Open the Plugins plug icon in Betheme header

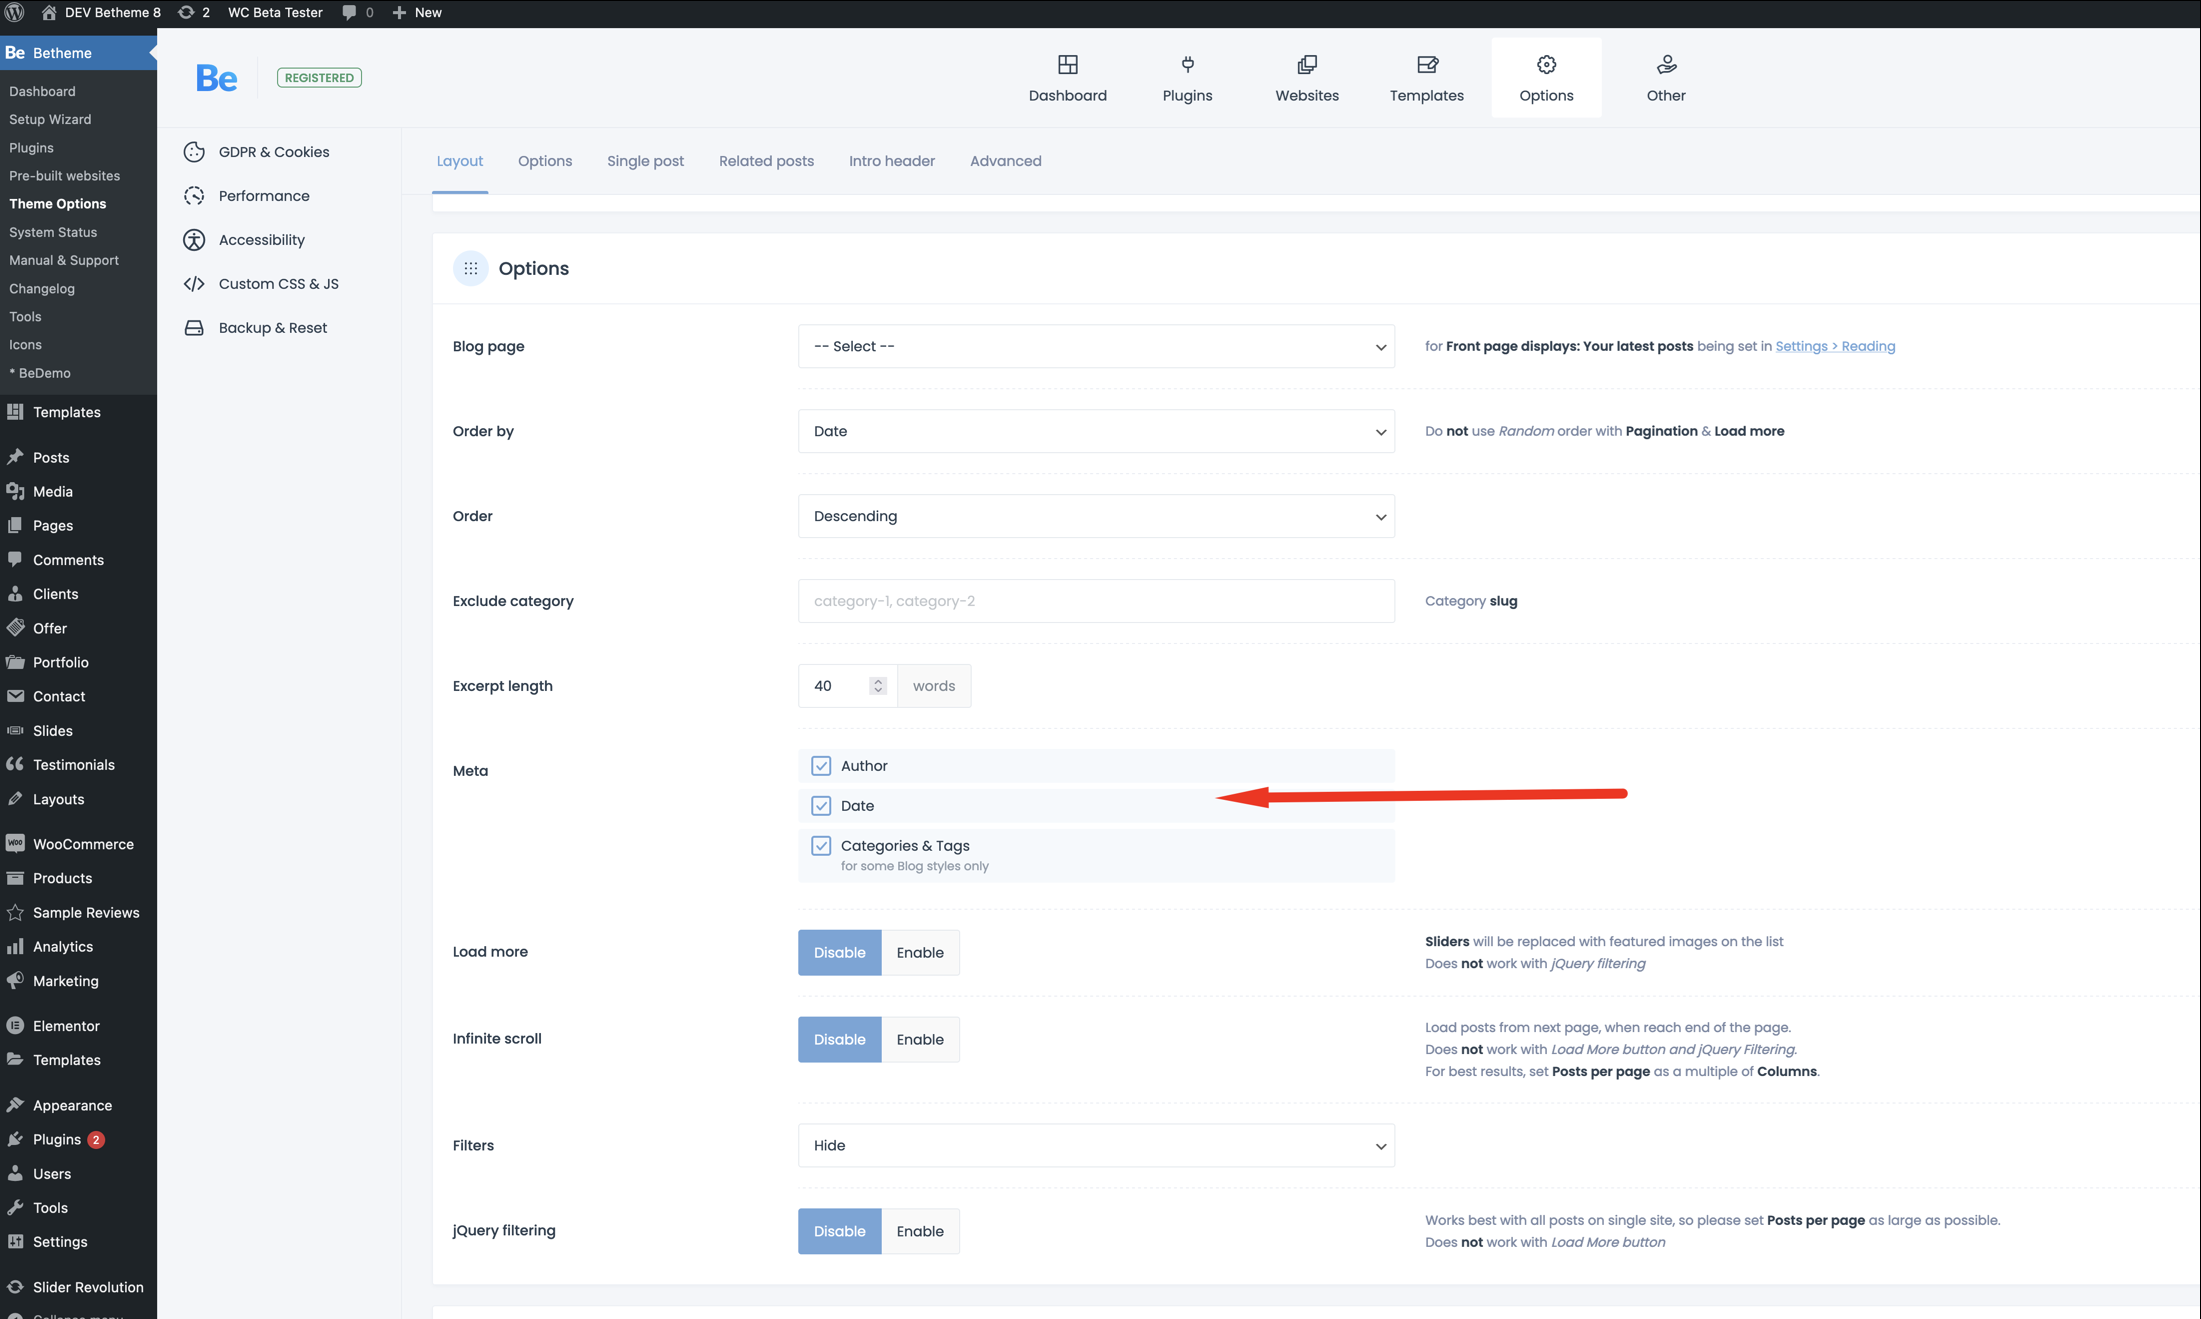[1187, 65]
